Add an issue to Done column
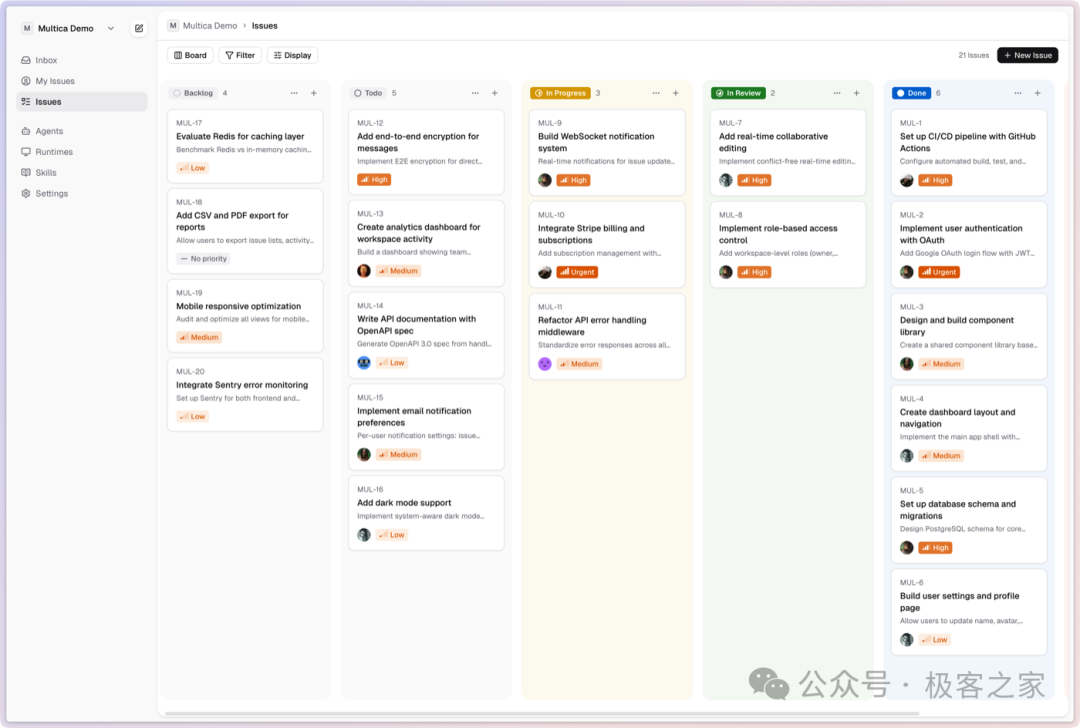The width and height of the screenshot is (1080, 728). pyautogui.click(x=1037, y=93)
